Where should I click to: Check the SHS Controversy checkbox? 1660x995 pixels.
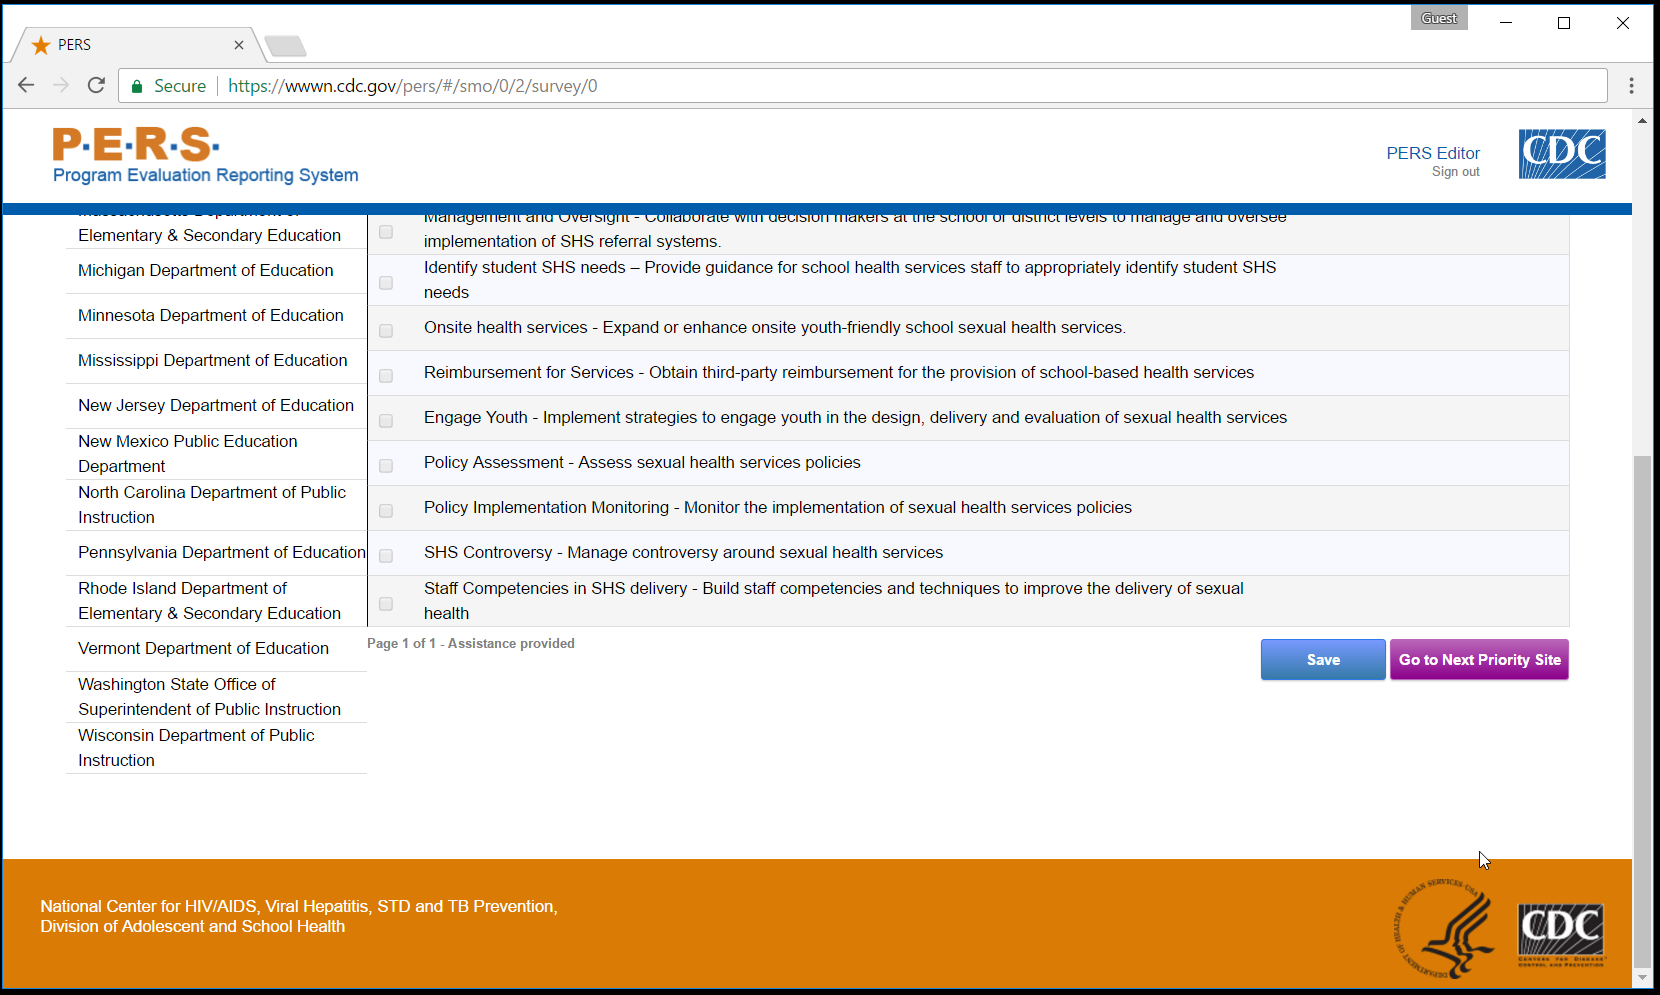[x=386, y=556]
